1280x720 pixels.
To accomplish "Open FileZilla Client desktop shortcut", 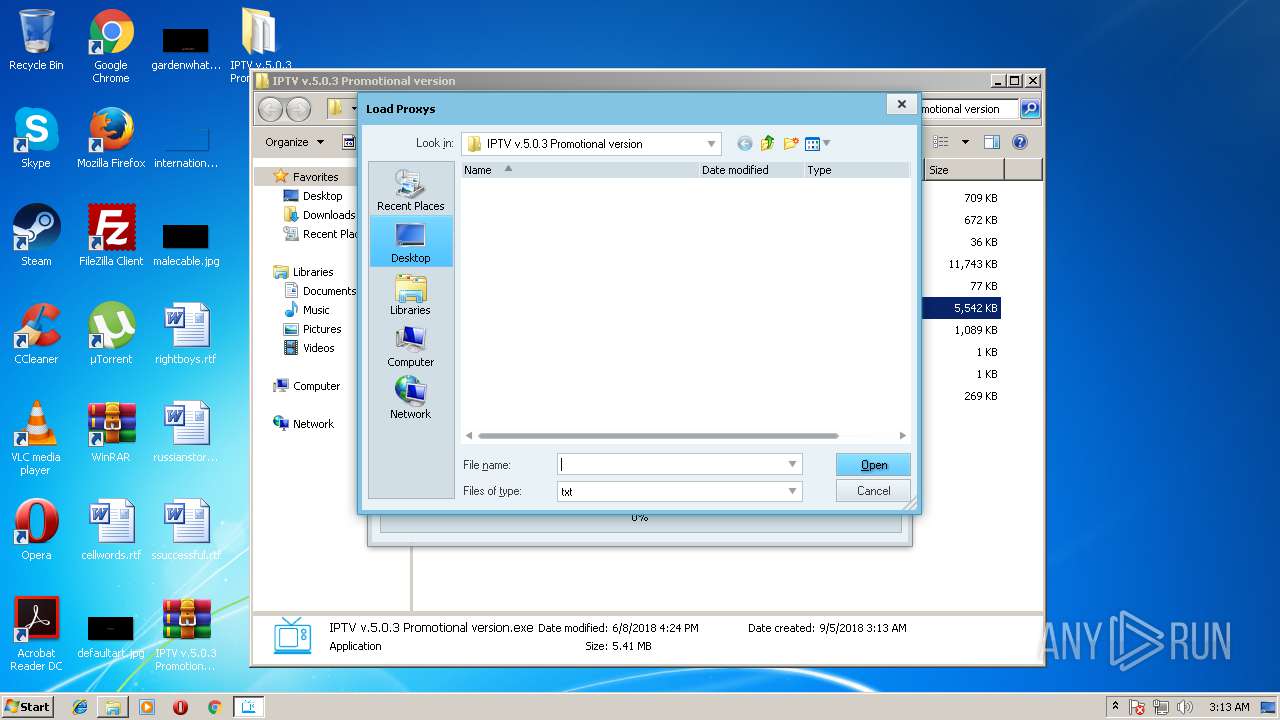I will (111, 236).
